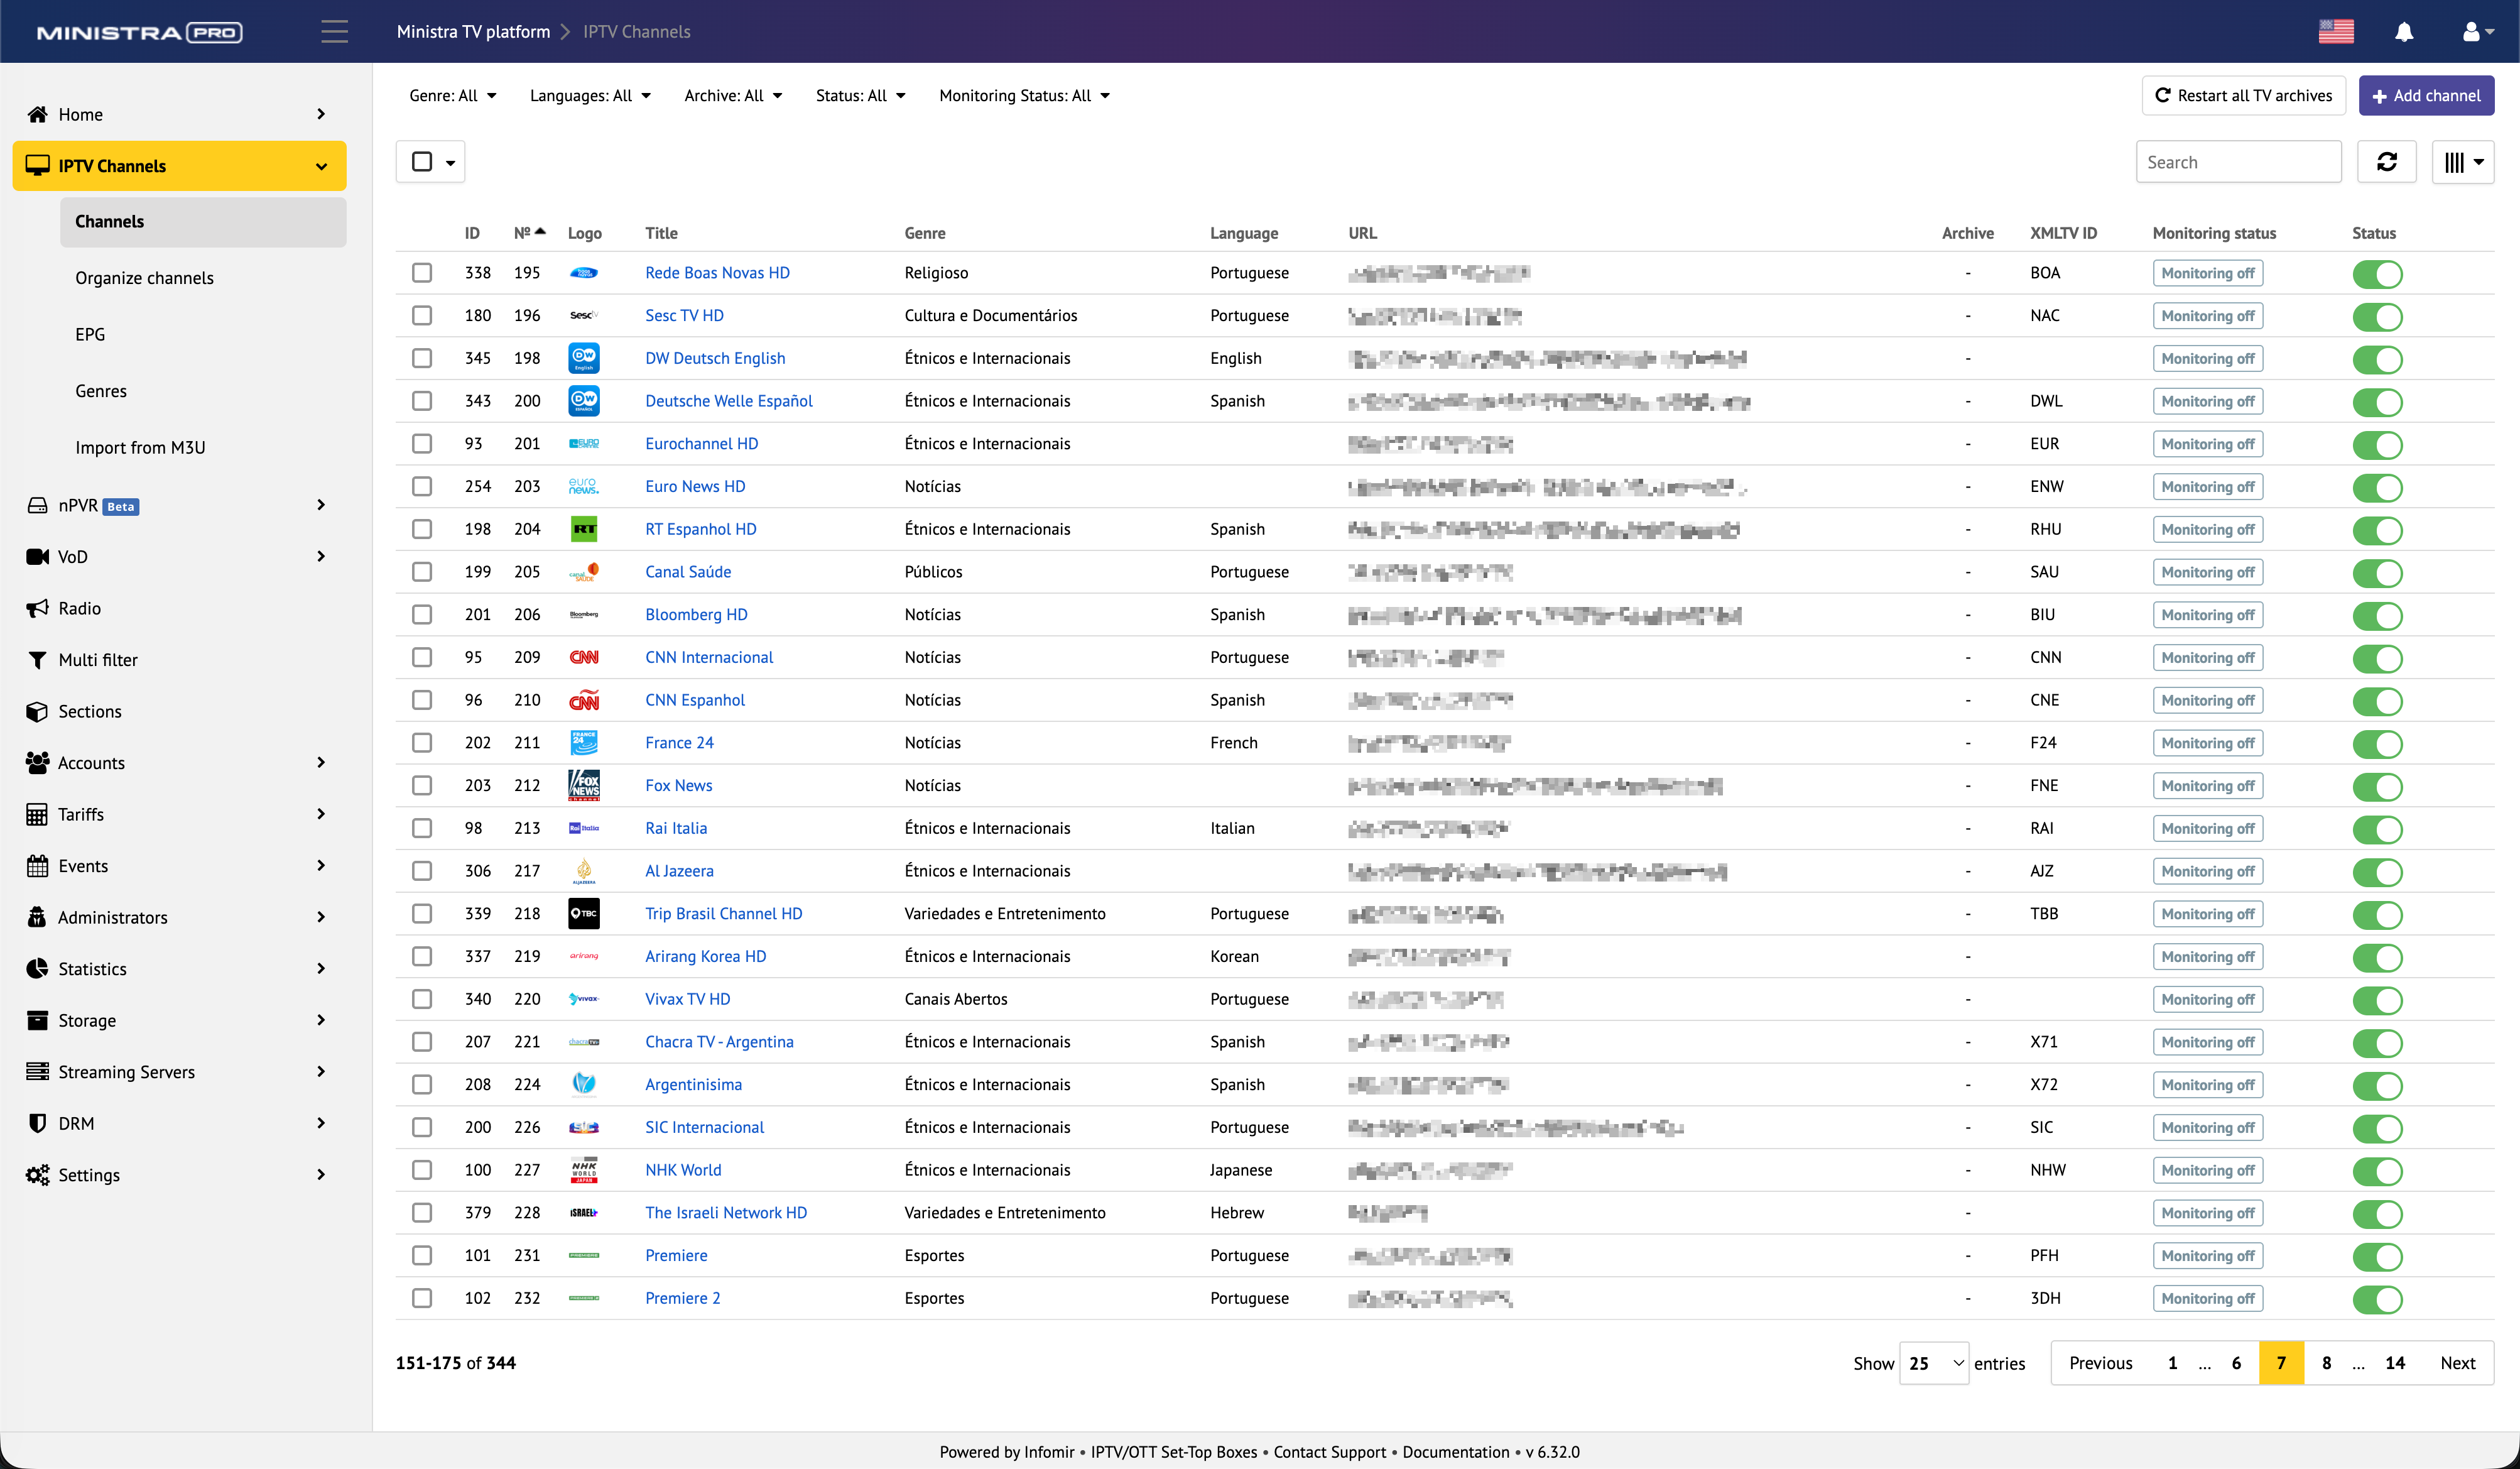Open the Genre: All filter dropdown

[452, 96]
